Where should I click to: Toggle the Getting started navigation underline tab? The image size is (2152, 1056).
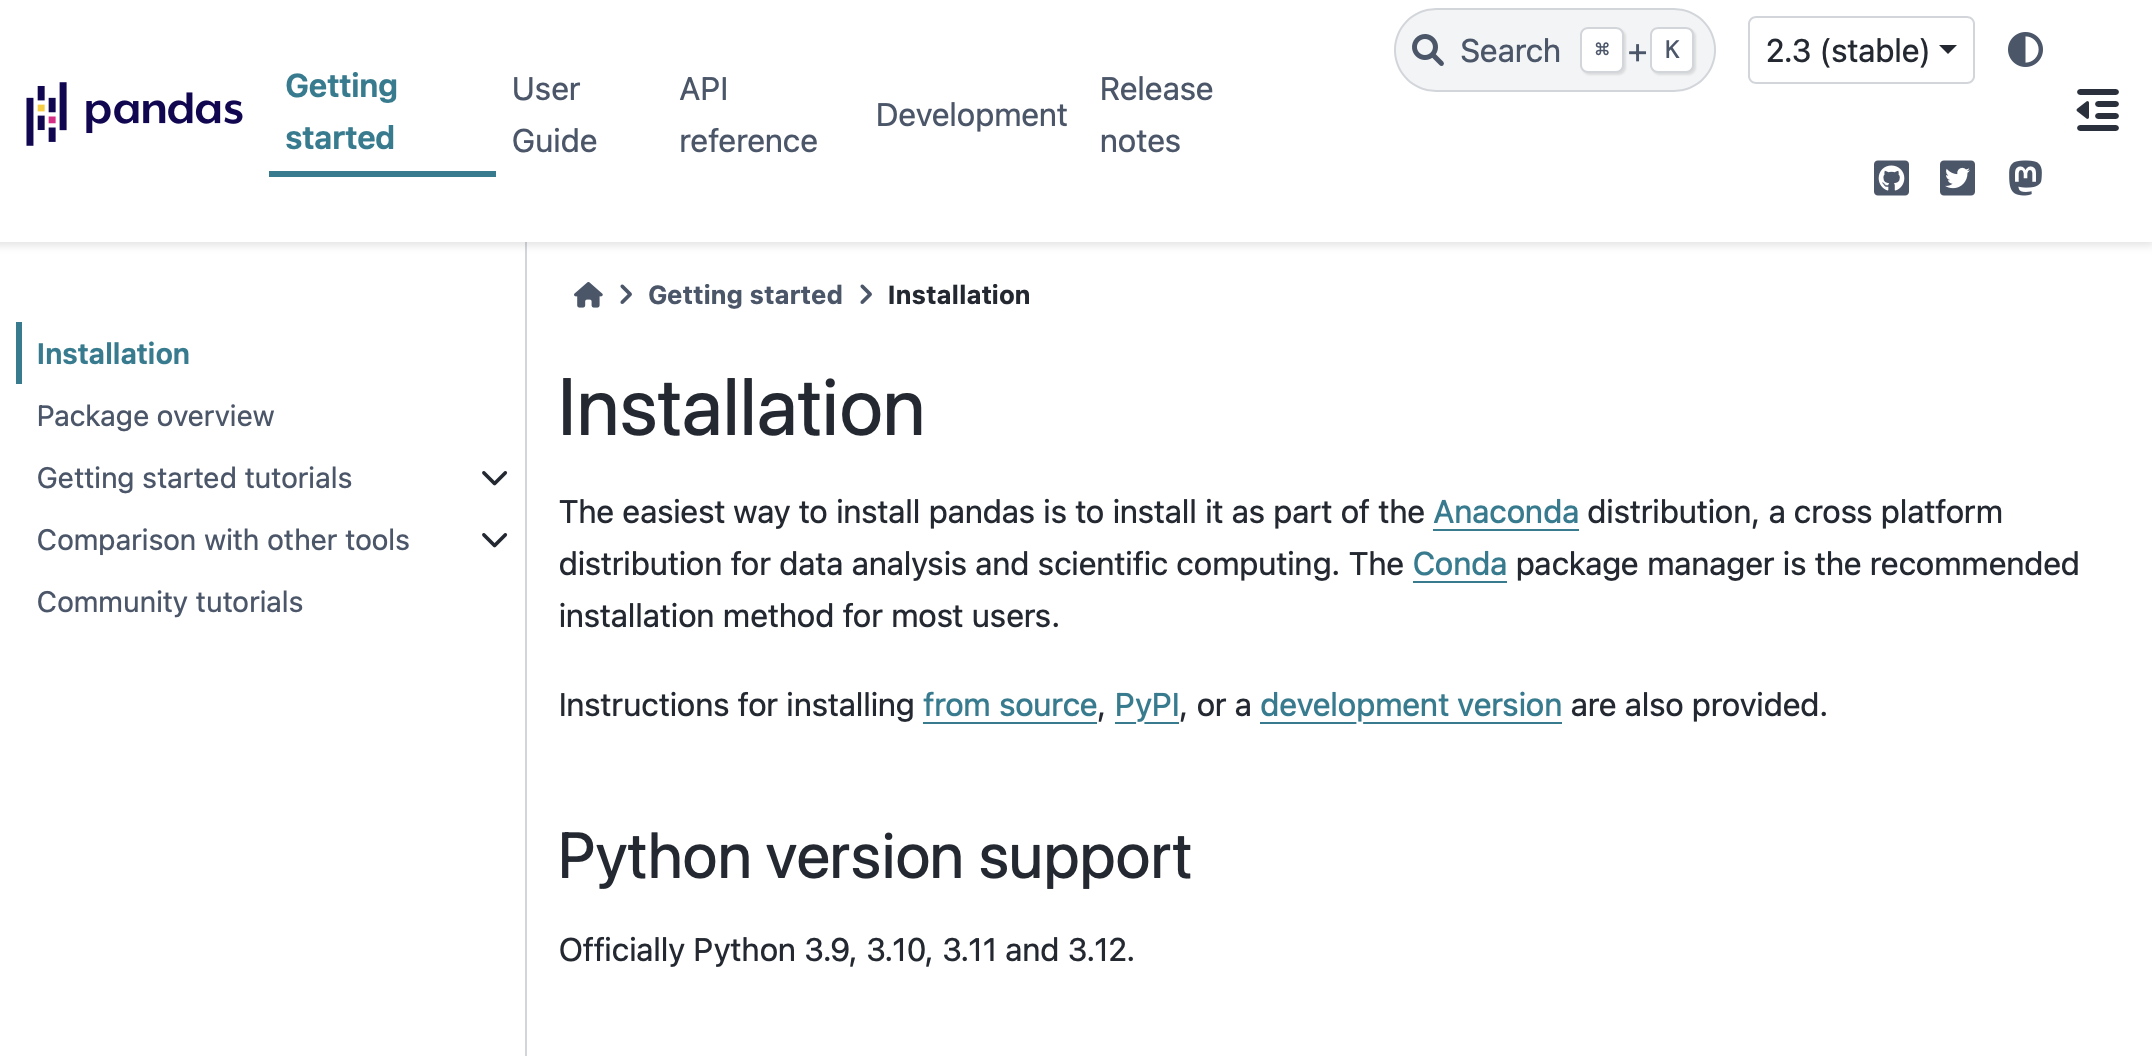pos(341,111)
